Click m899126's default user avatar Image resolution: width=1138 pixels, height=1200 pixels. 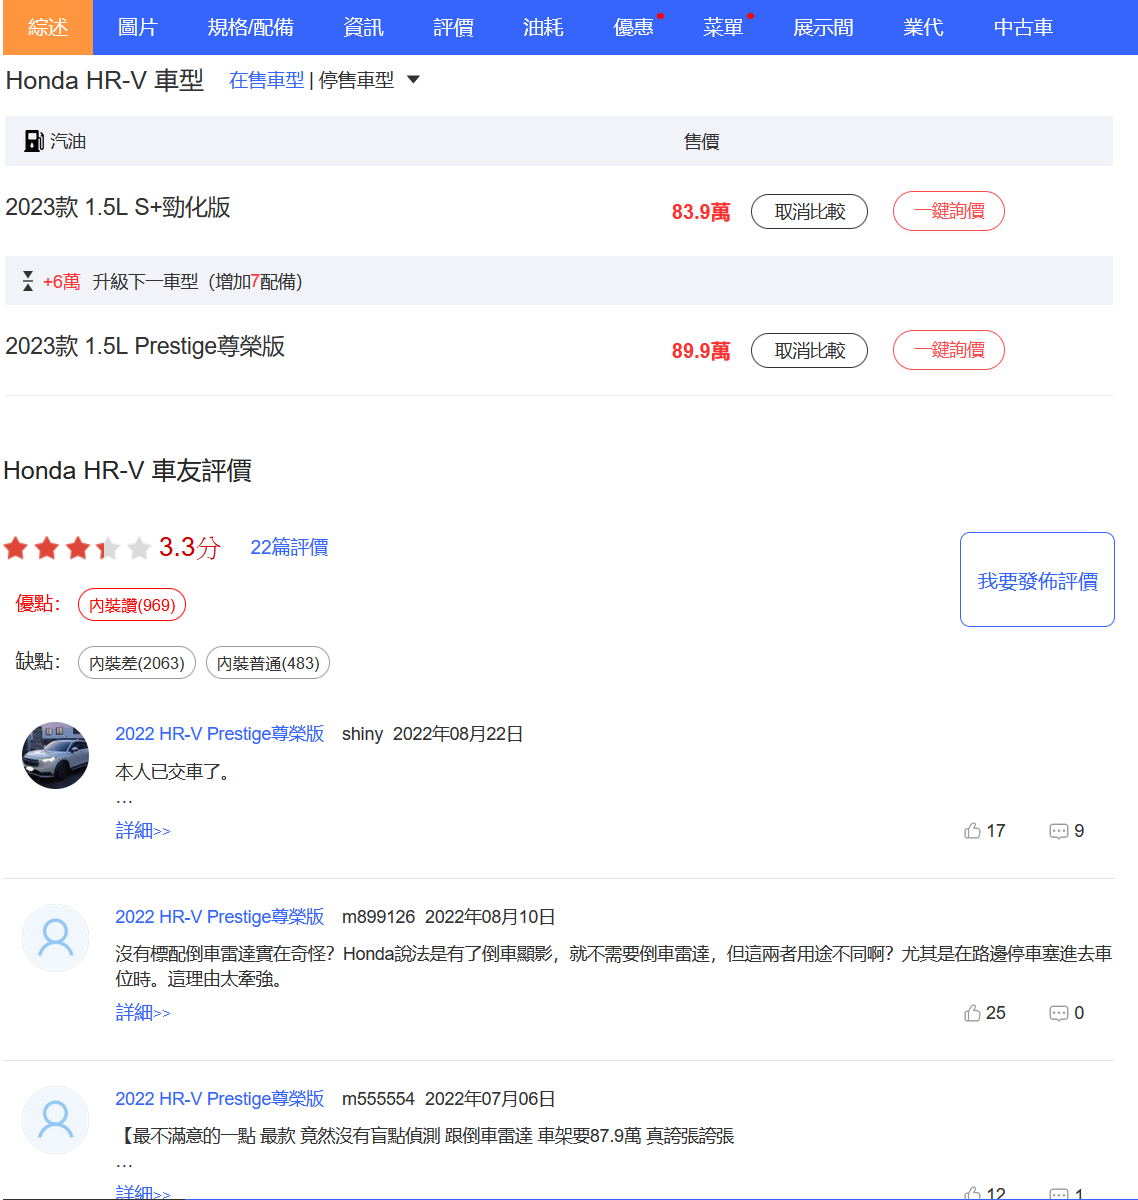pyautogui.click(x=56, y=938)
